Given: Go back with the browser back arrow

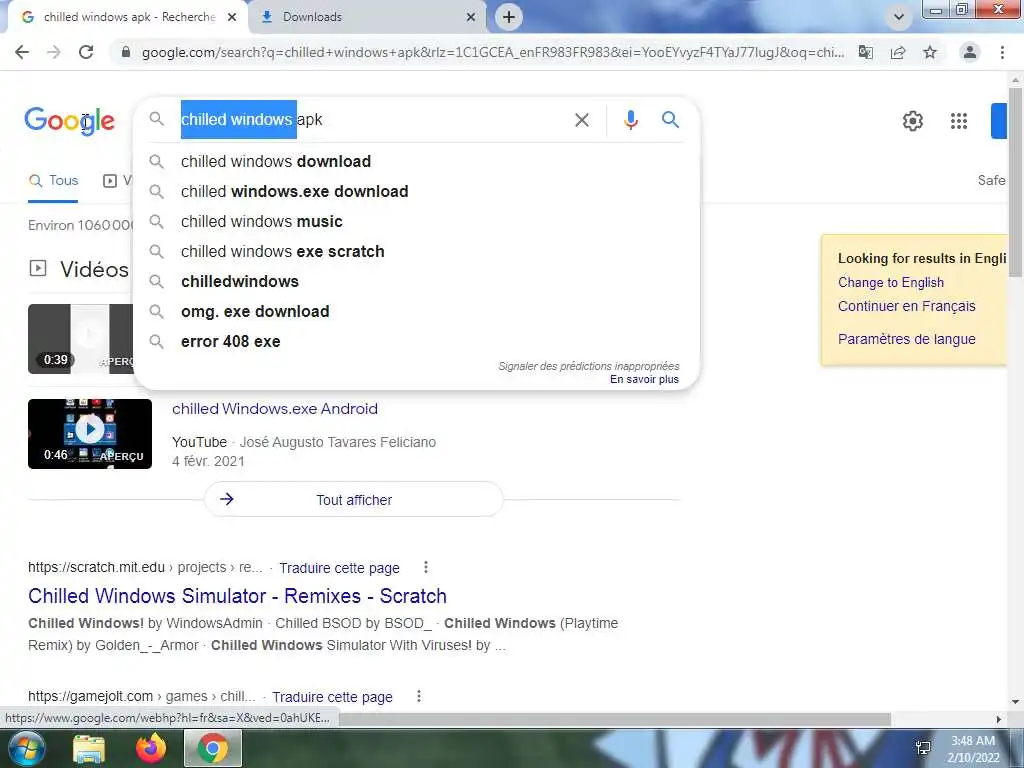Looking at the screenshot, I should pos(22,52).
